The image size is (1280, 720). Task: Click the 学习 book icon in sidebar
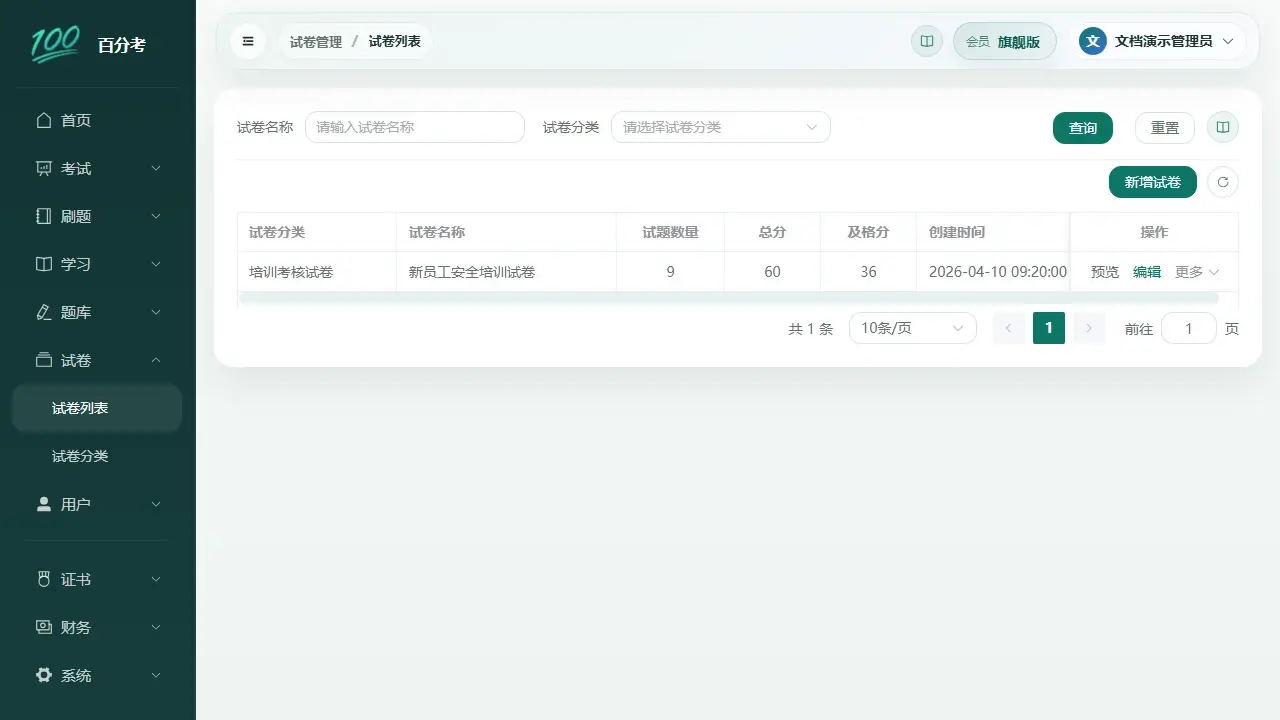[43, 264]
